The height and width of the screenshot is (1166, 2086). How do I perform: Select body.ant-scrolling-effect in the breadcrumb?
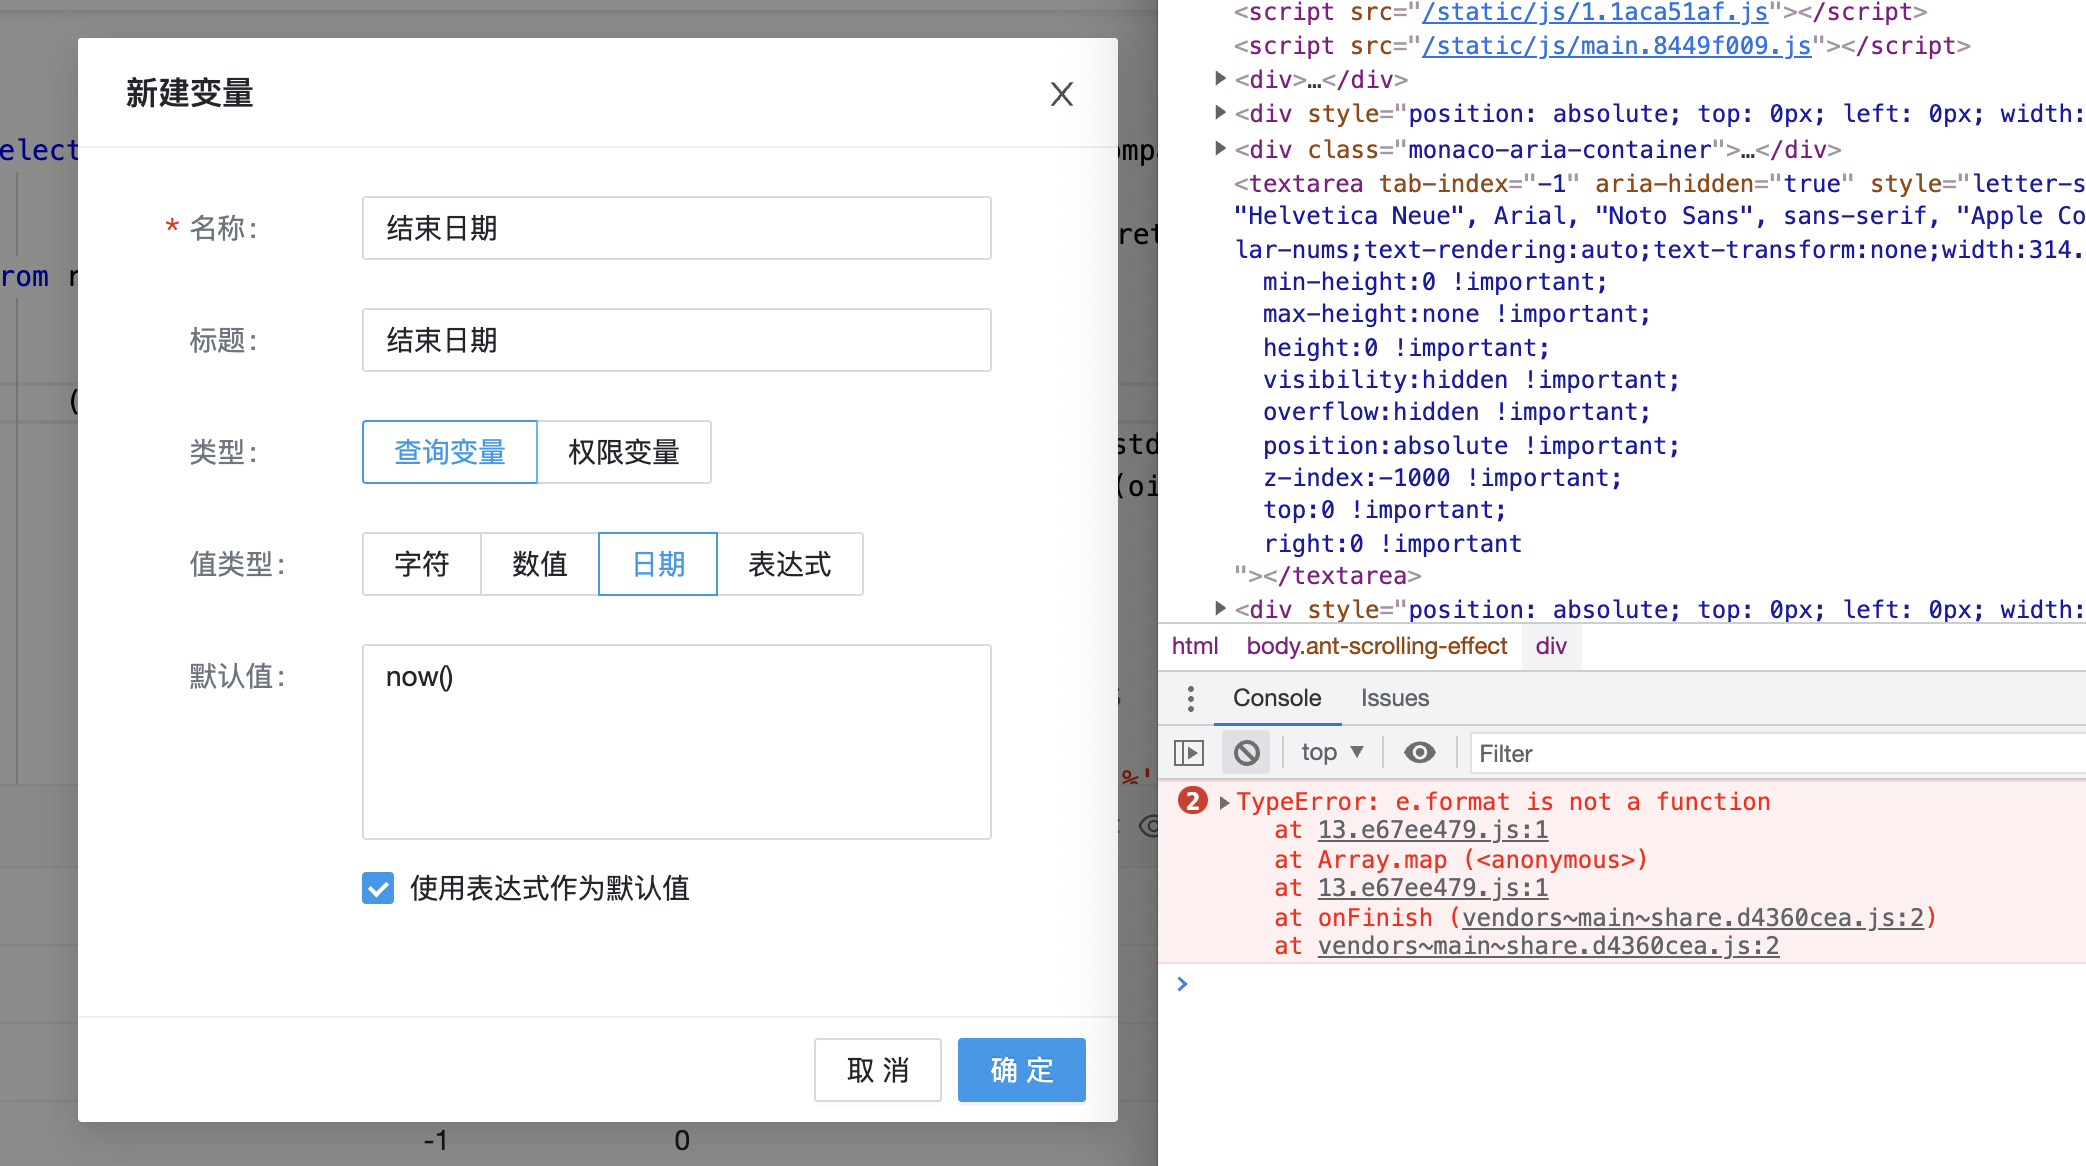[1376, 646]
